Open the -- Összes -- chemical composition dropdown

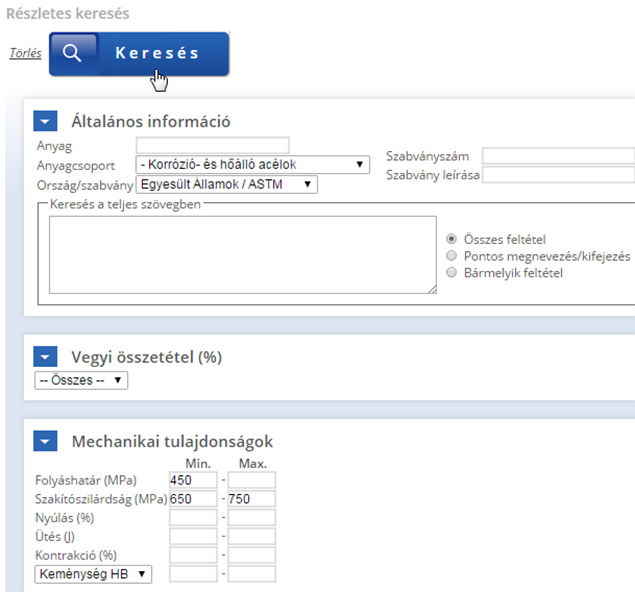tap(81, 380)
